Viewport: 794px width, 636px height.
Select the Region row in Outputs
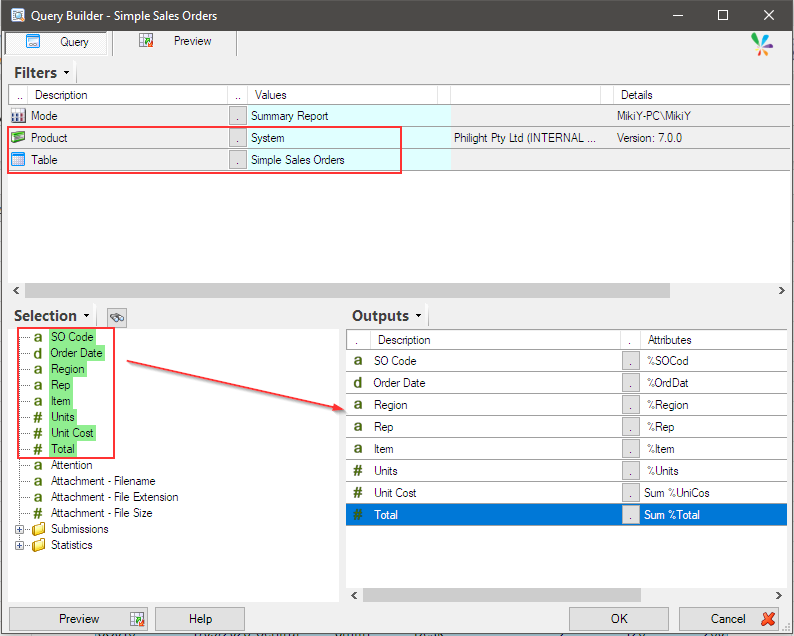click(x=567, y=405)
